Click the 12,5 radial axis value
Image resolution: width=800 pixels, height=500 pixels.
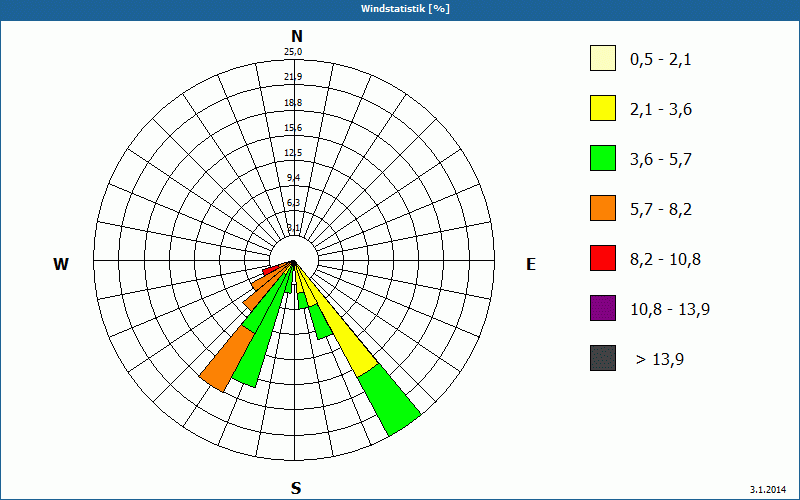294,153
